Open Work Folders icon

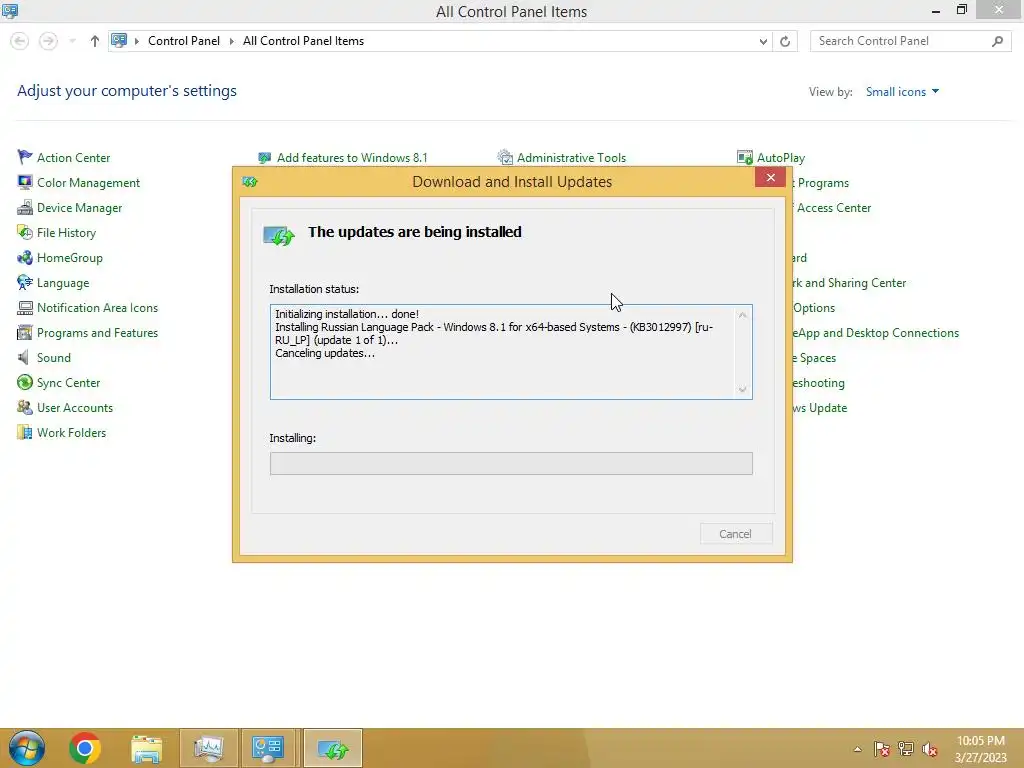coord(25,432)
